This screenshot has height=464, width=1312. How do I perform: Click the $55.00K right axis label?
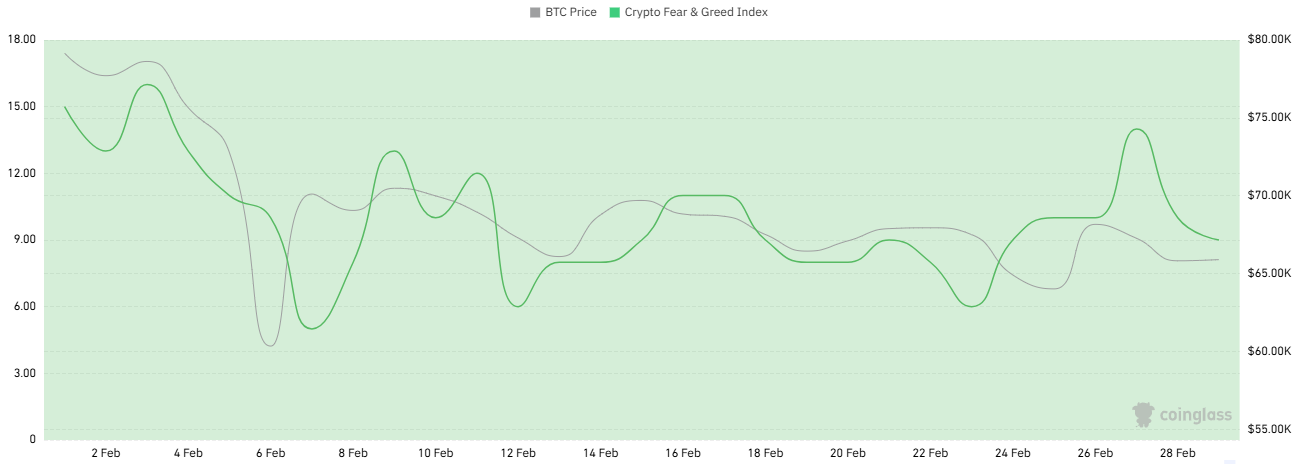click(1270, 429)
